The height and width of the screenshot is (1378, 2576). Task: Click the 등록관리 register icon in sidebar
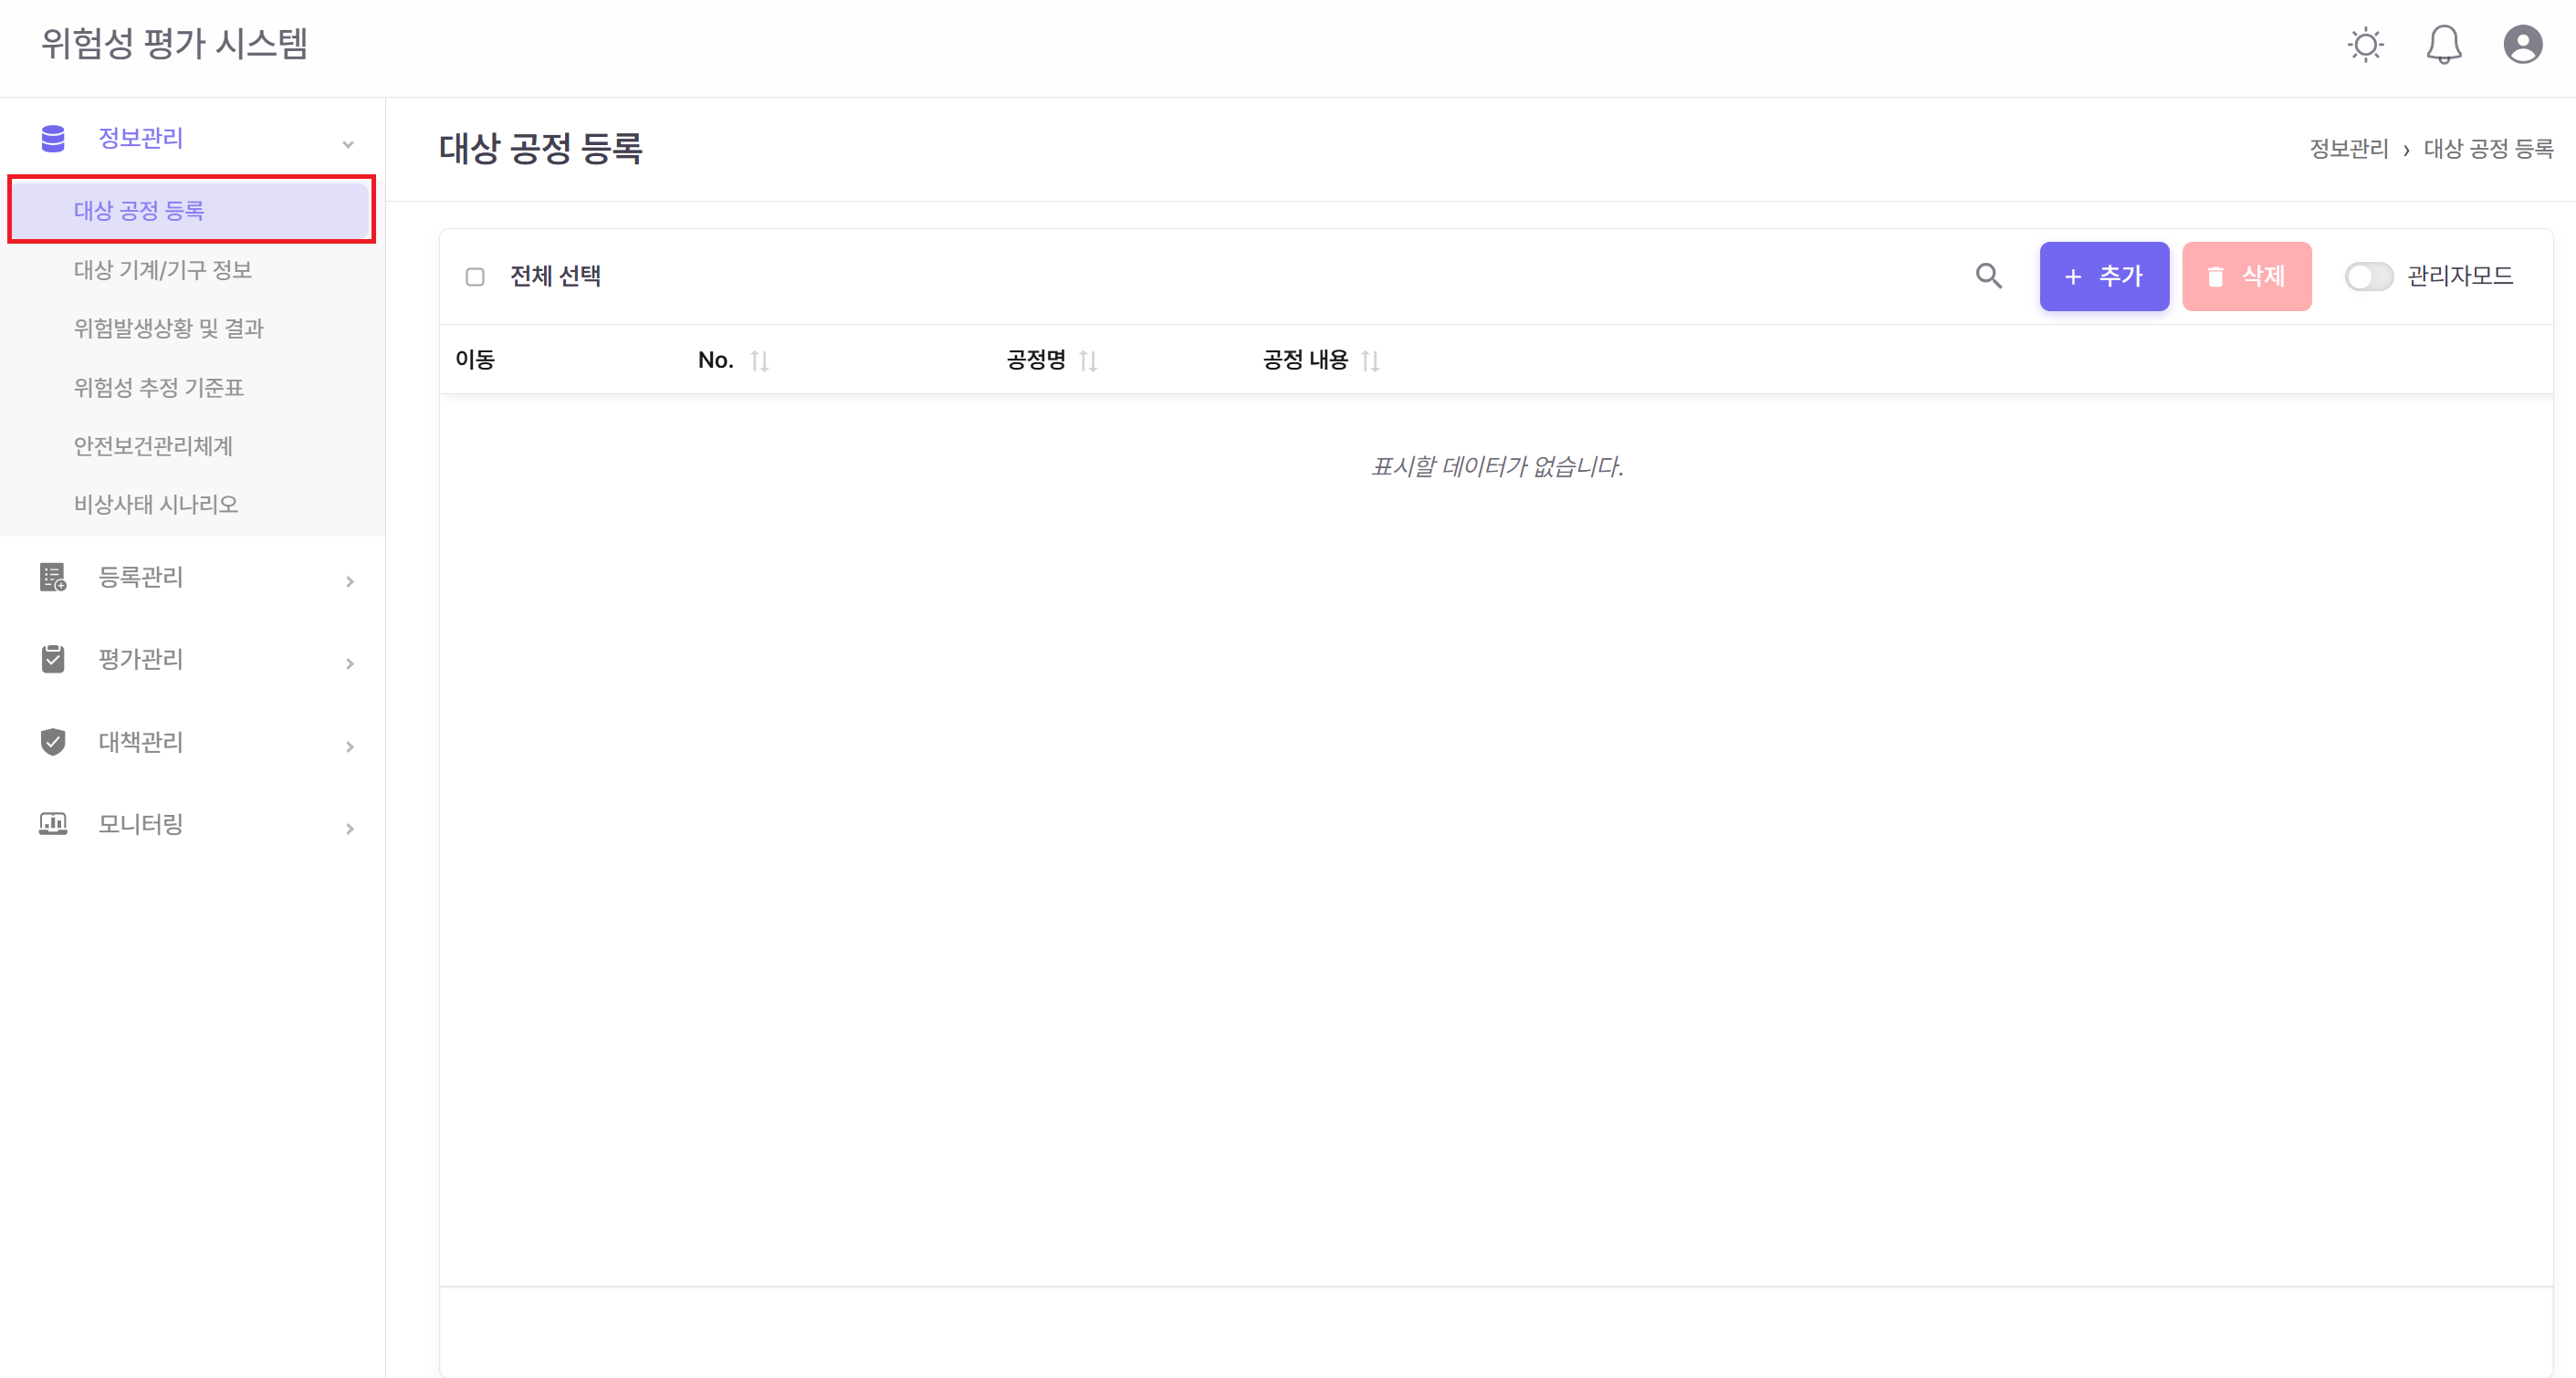click(52, 578)
